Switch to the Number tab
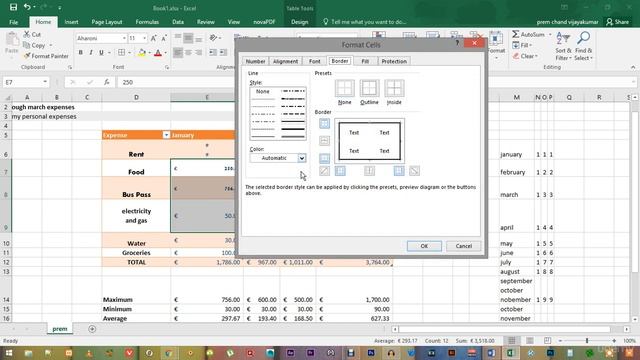 click(256, 61)
